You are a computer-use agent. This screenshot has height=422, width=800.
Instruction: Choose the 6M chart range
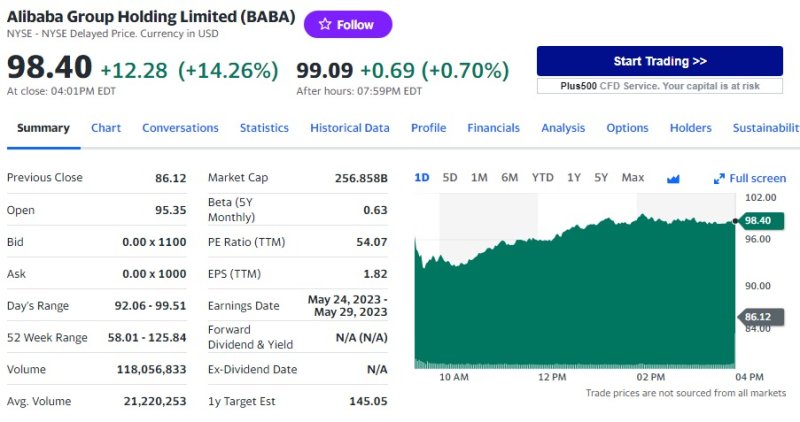pos(509,178)
